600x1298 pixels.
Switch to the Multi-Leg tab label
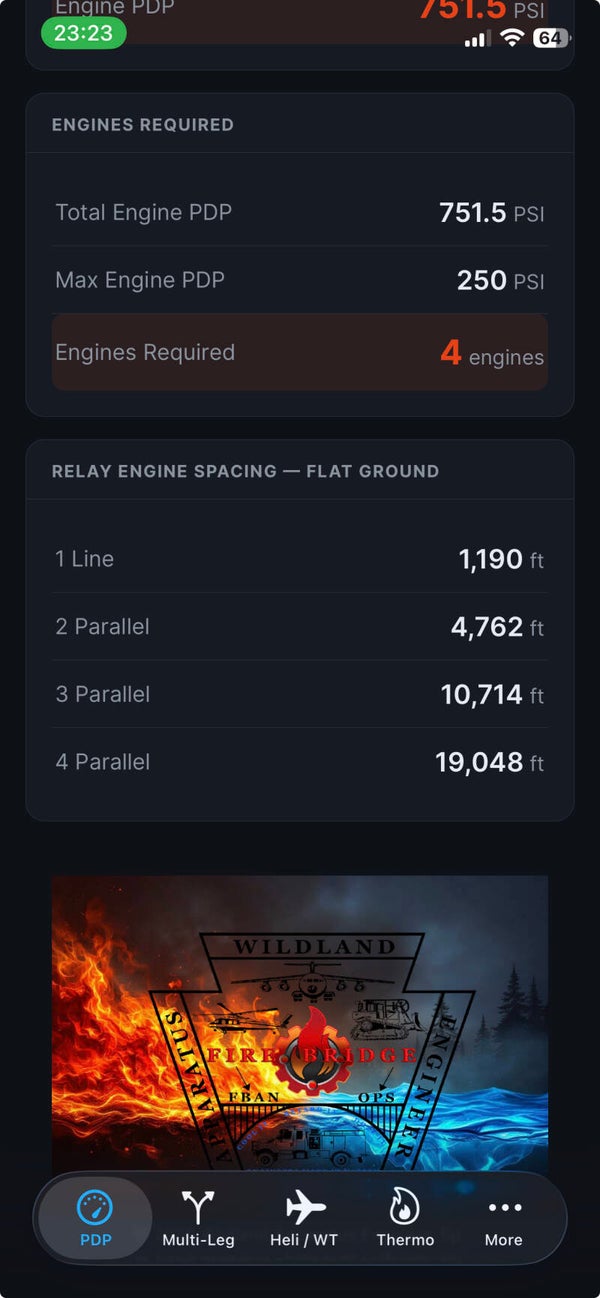tap(198, 1240)
